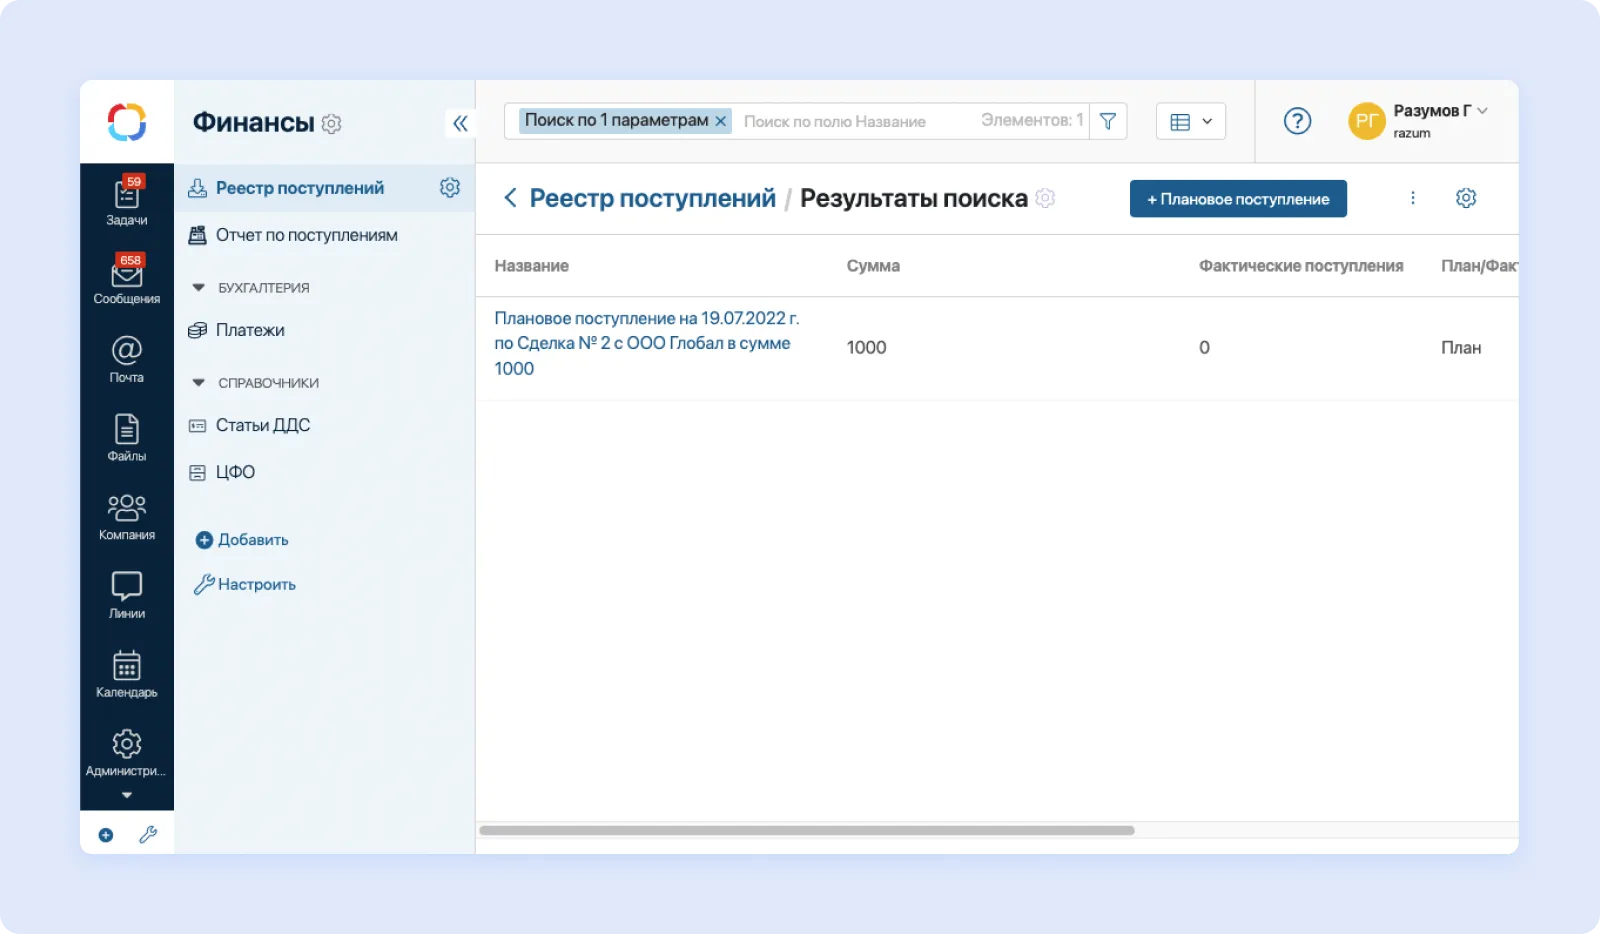
Task: Click the '+ Плановое поступление' button
Action: point(1238,199)
